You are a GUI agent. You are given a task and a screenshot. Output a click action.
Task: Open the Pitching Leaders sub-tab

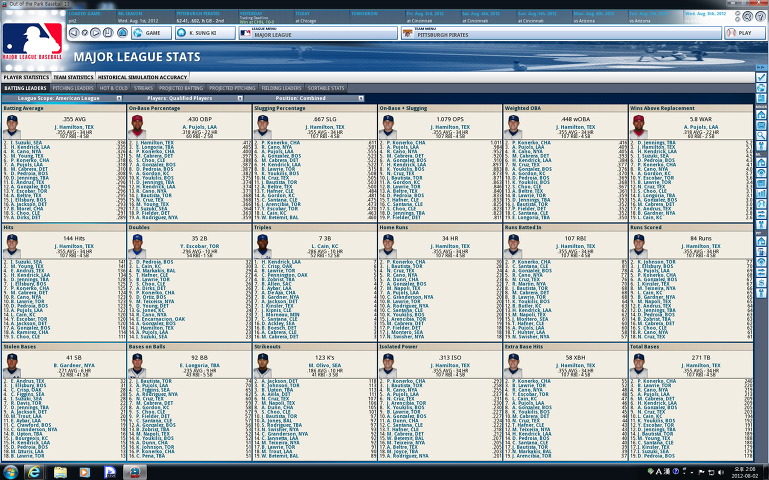(x=73, y=88)
